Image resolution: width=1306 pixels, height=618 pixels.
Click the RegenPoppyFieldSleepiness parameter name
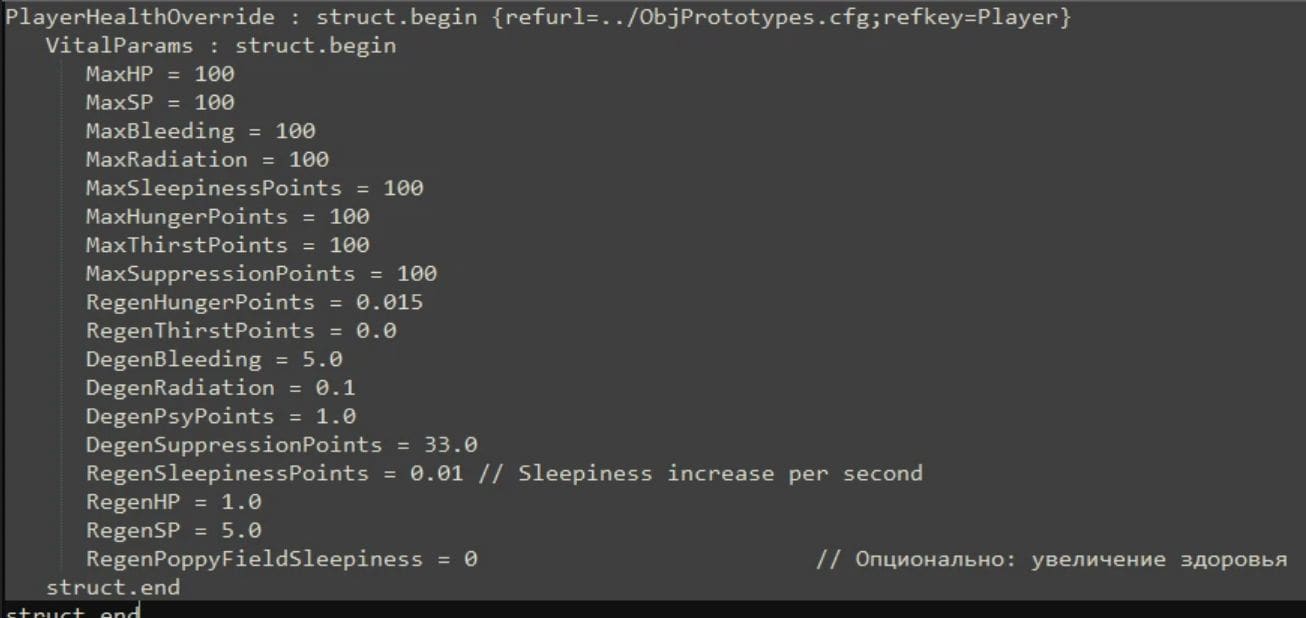(254, 559)
